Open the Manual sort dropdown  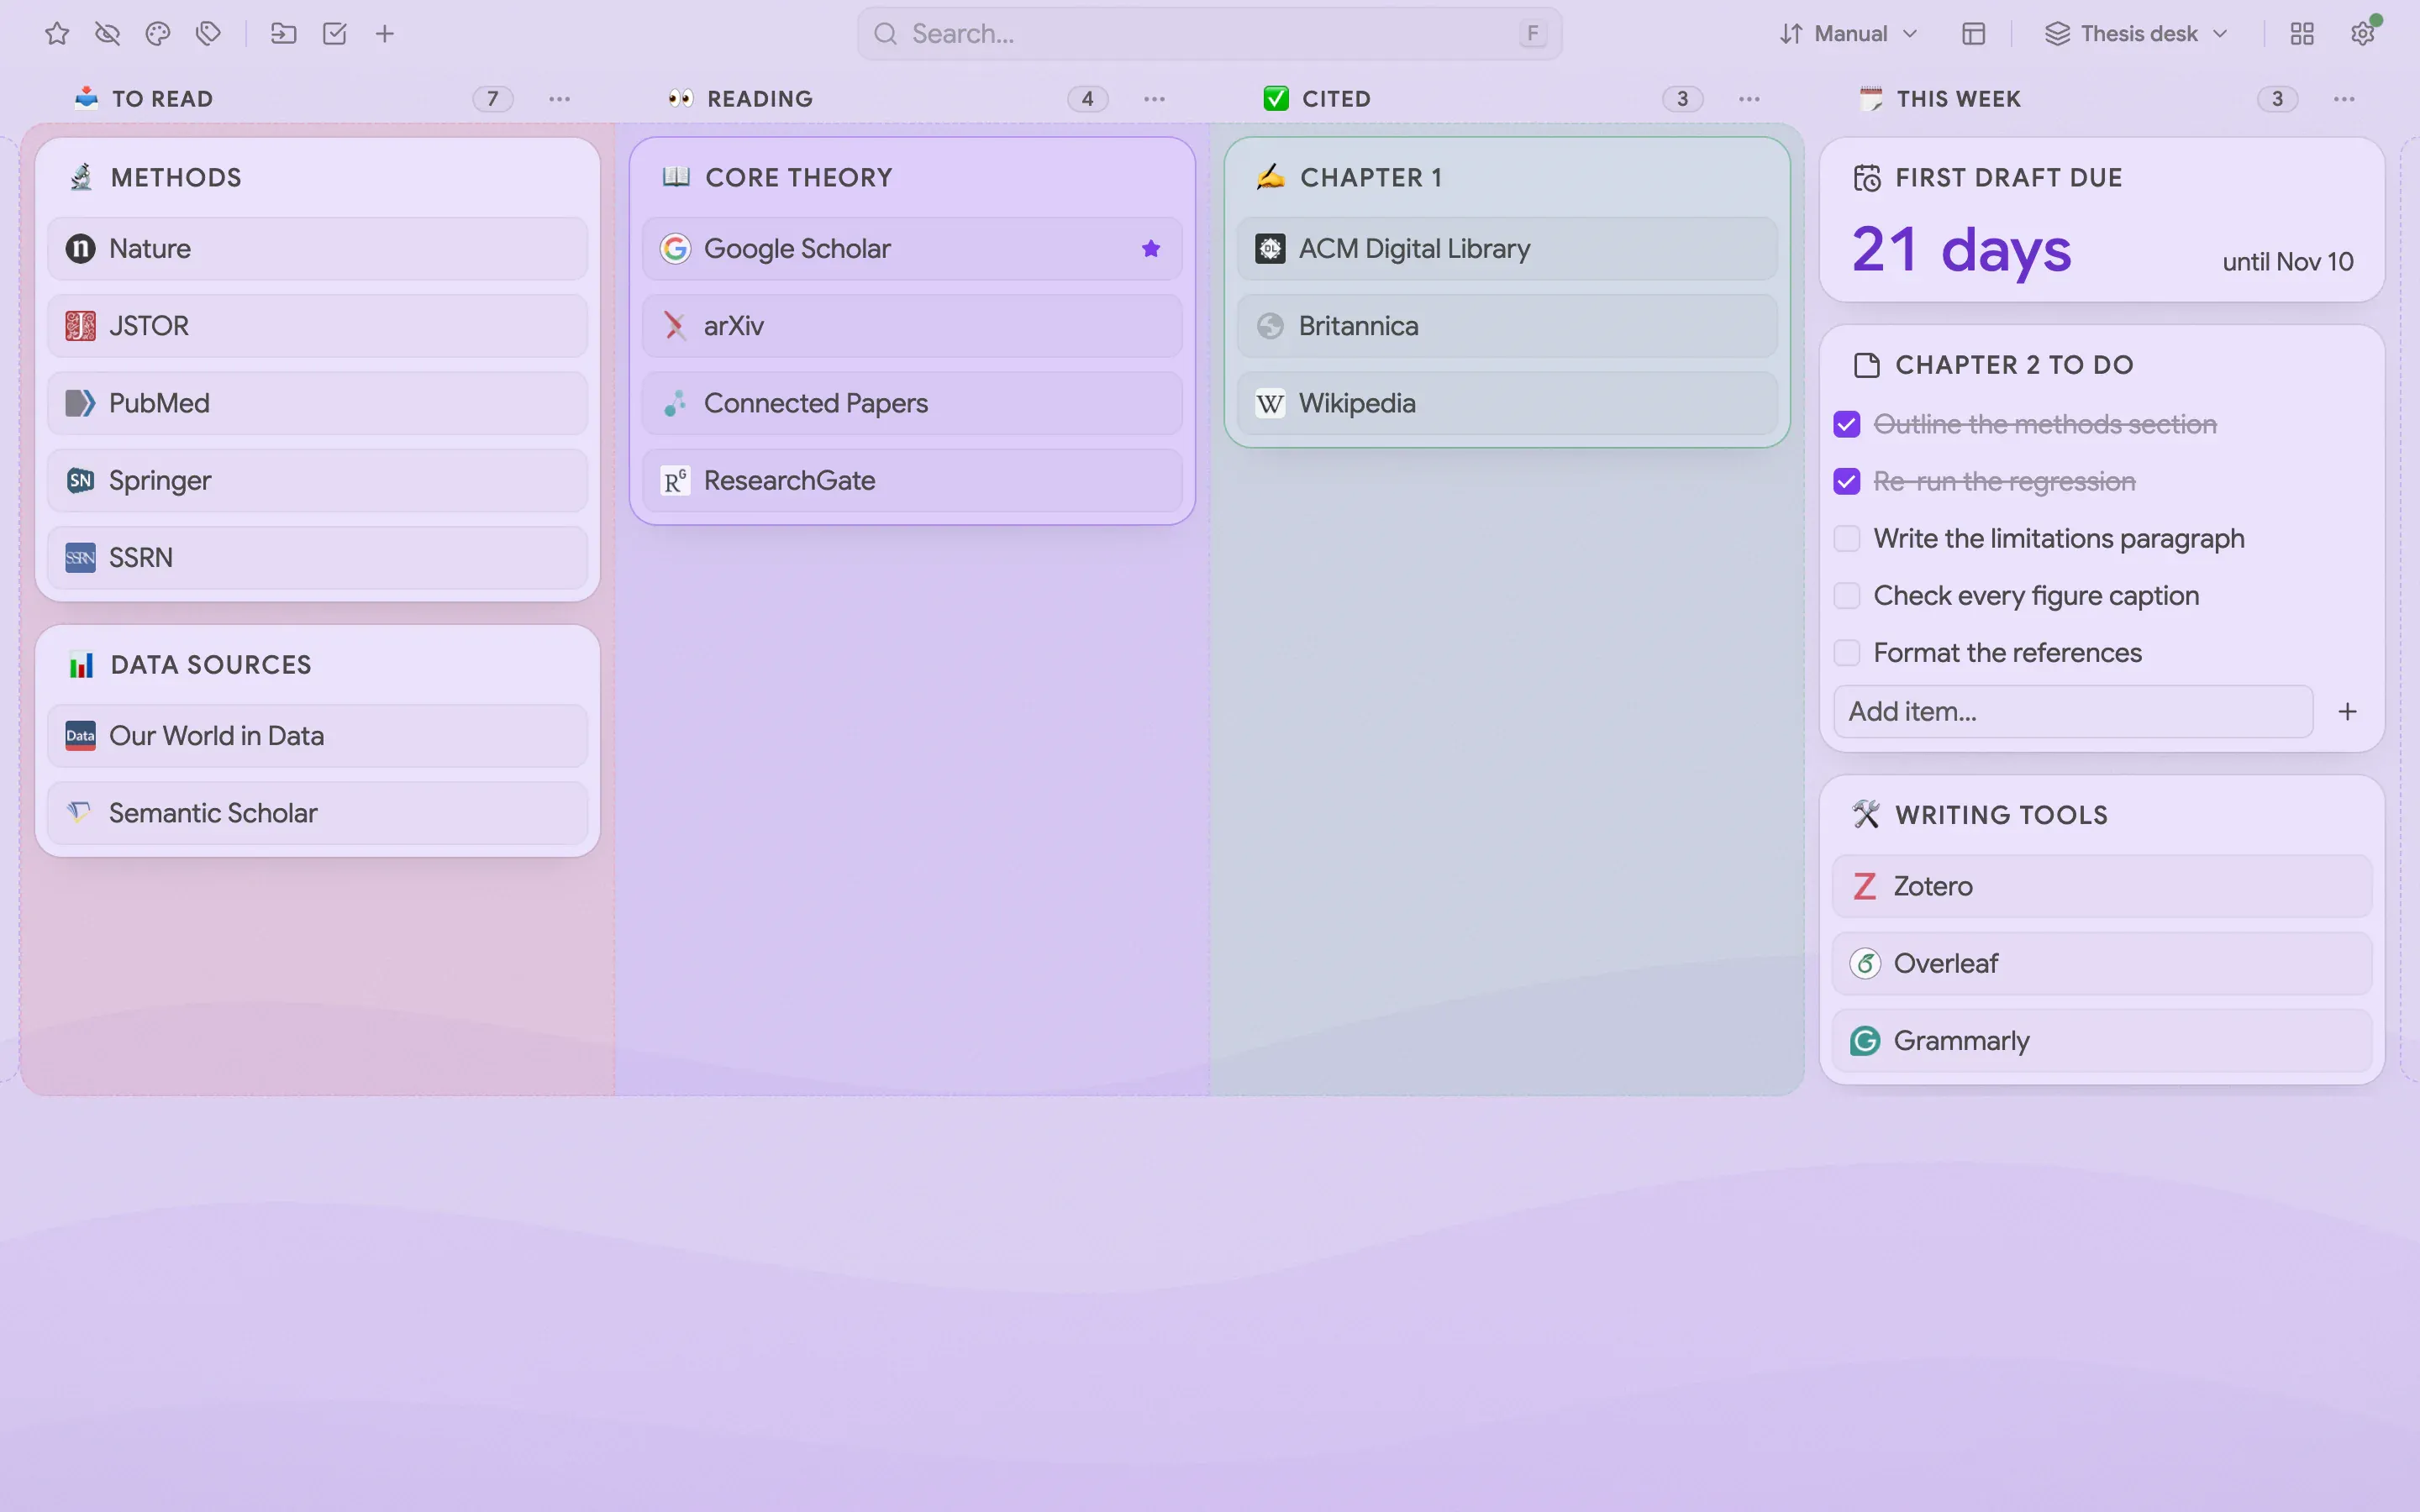pos(1849,34)
